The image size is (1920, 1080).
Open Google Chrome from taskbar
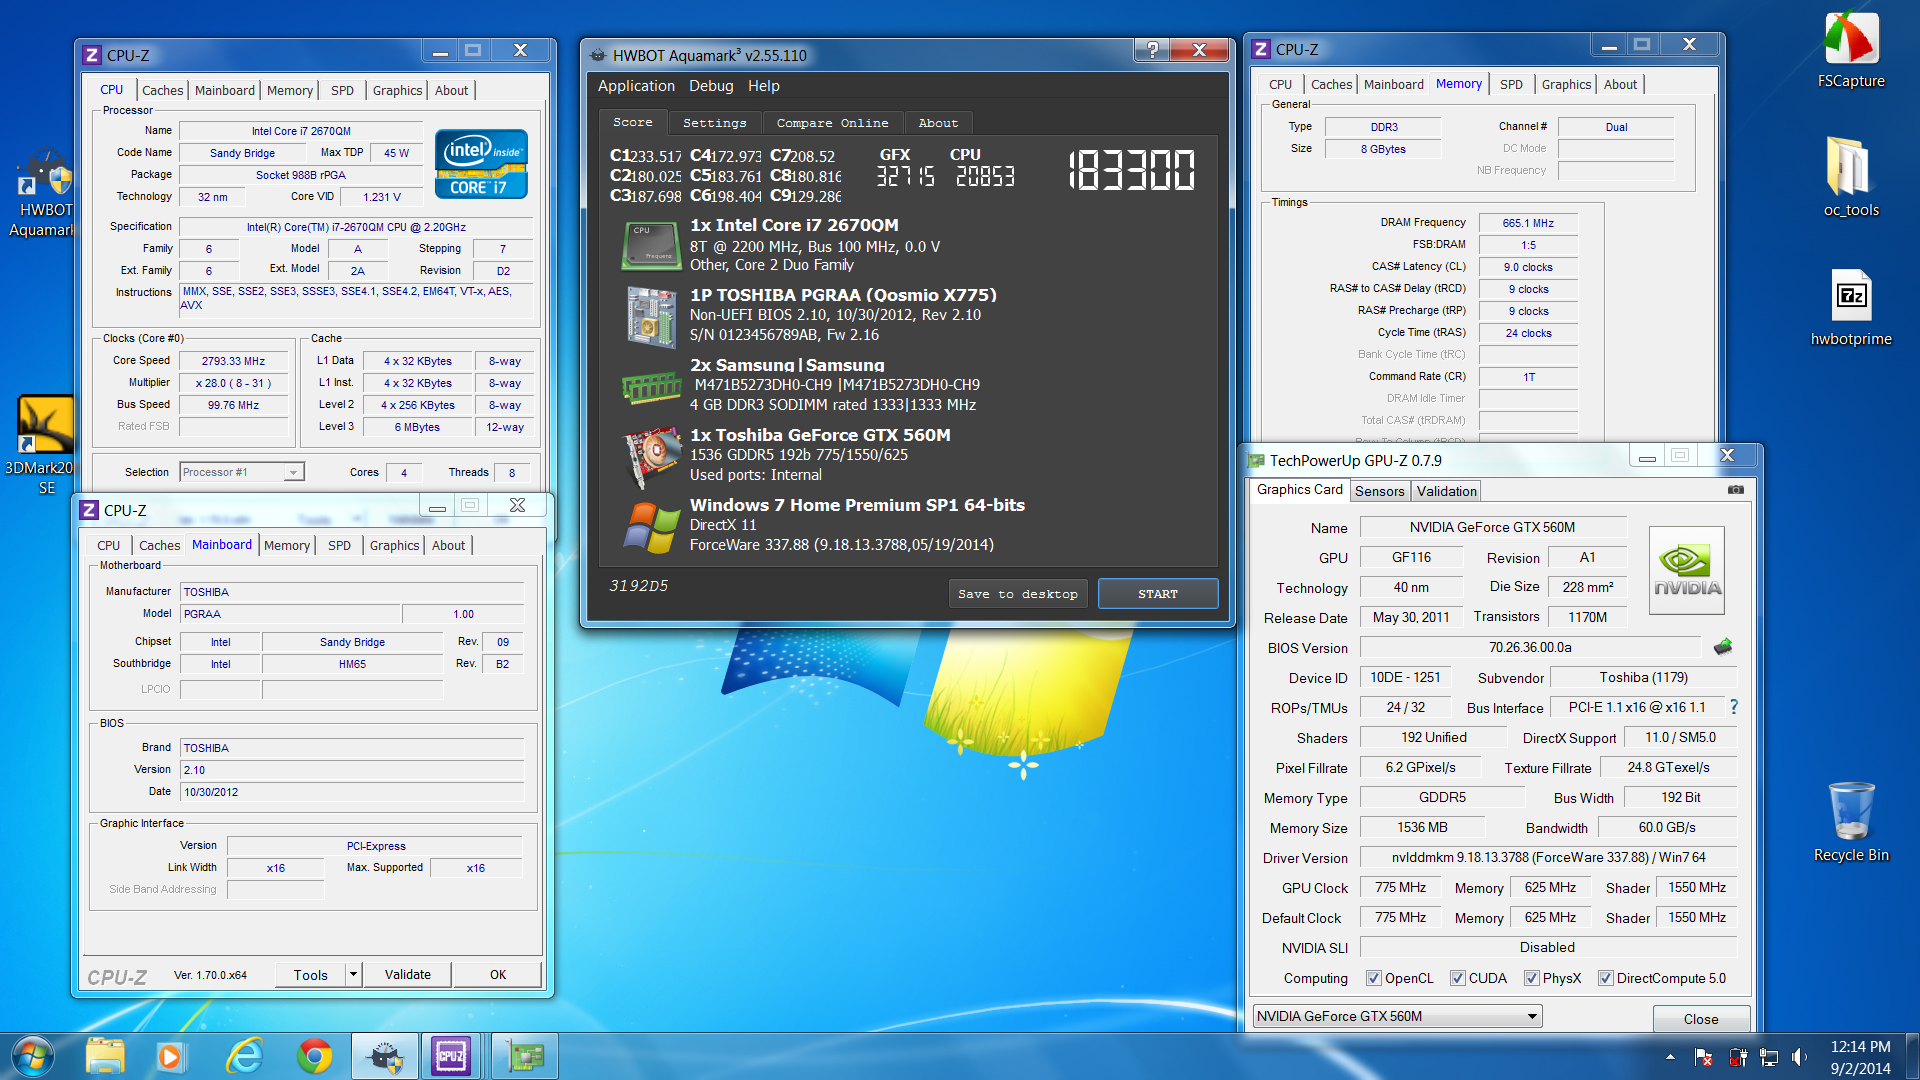point(315,1056)
